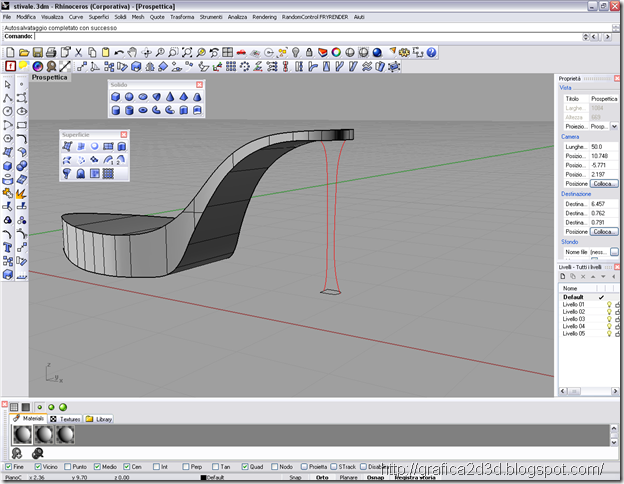Open the Proiezione dropdown arrow
Image resolution: width=624 pixels, height=484 pixels.
614,127
